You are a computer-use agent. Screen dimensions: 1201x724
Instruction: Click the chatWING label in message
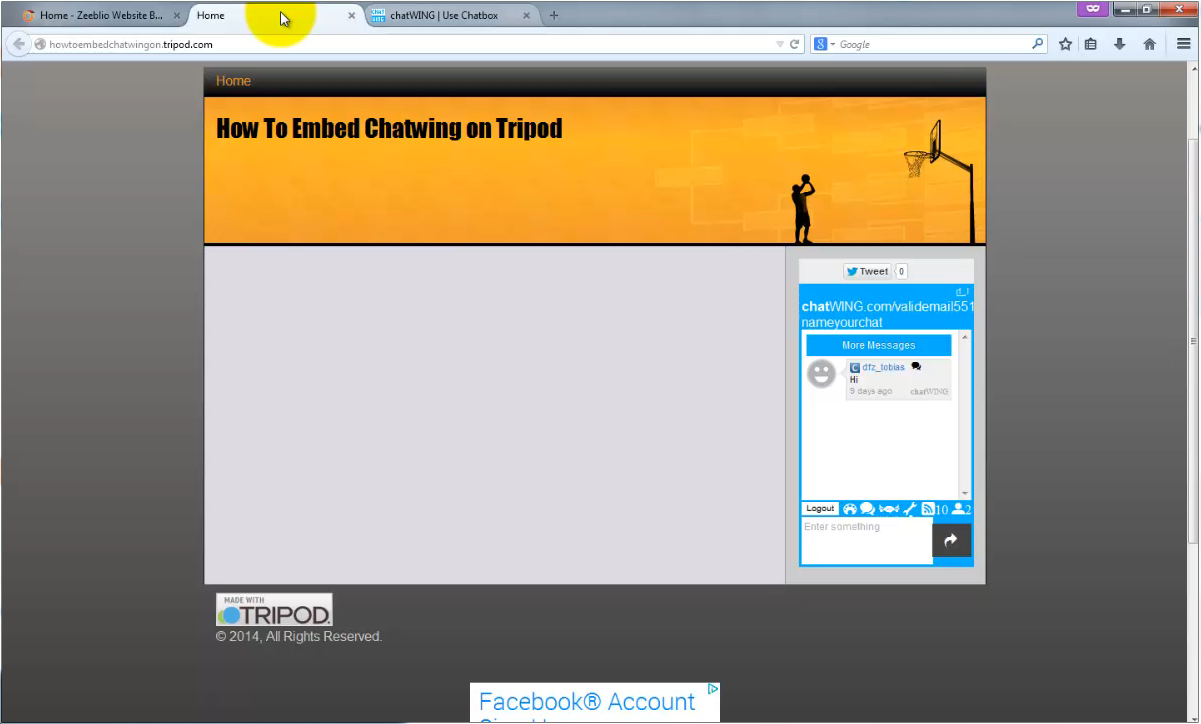coord(929,392)
